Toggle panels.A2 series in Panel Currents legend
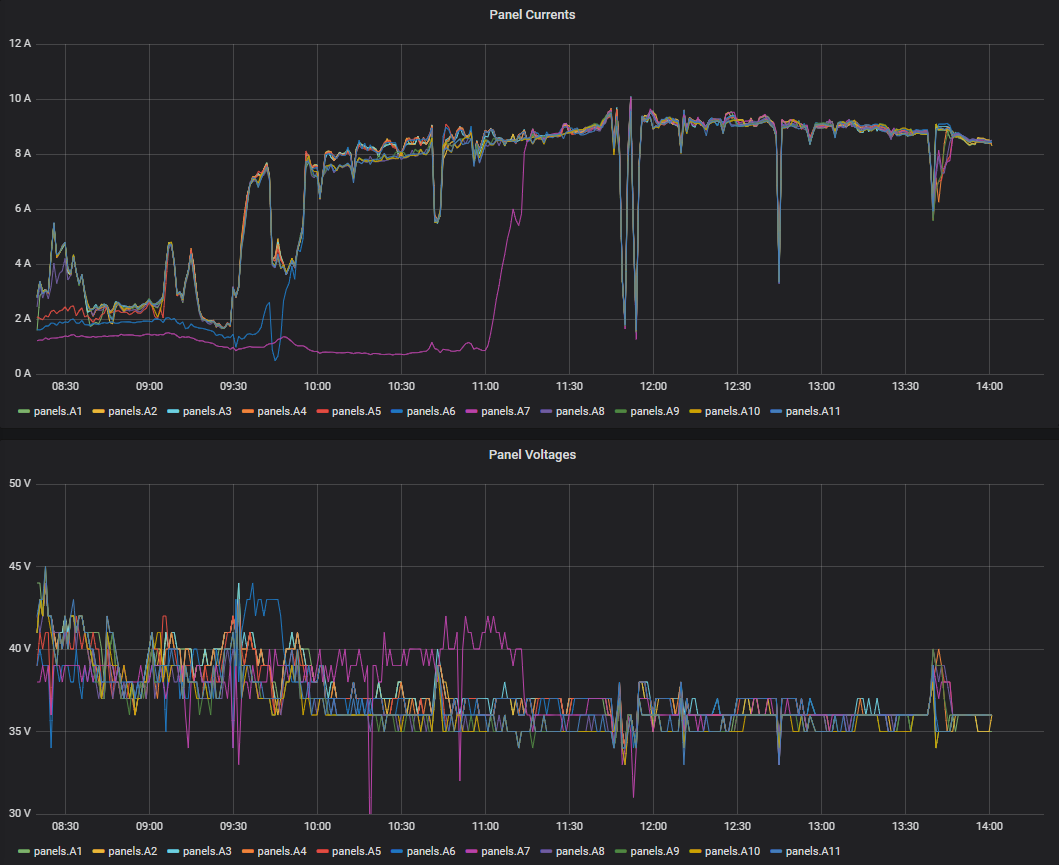 click(x=133, y=411)
